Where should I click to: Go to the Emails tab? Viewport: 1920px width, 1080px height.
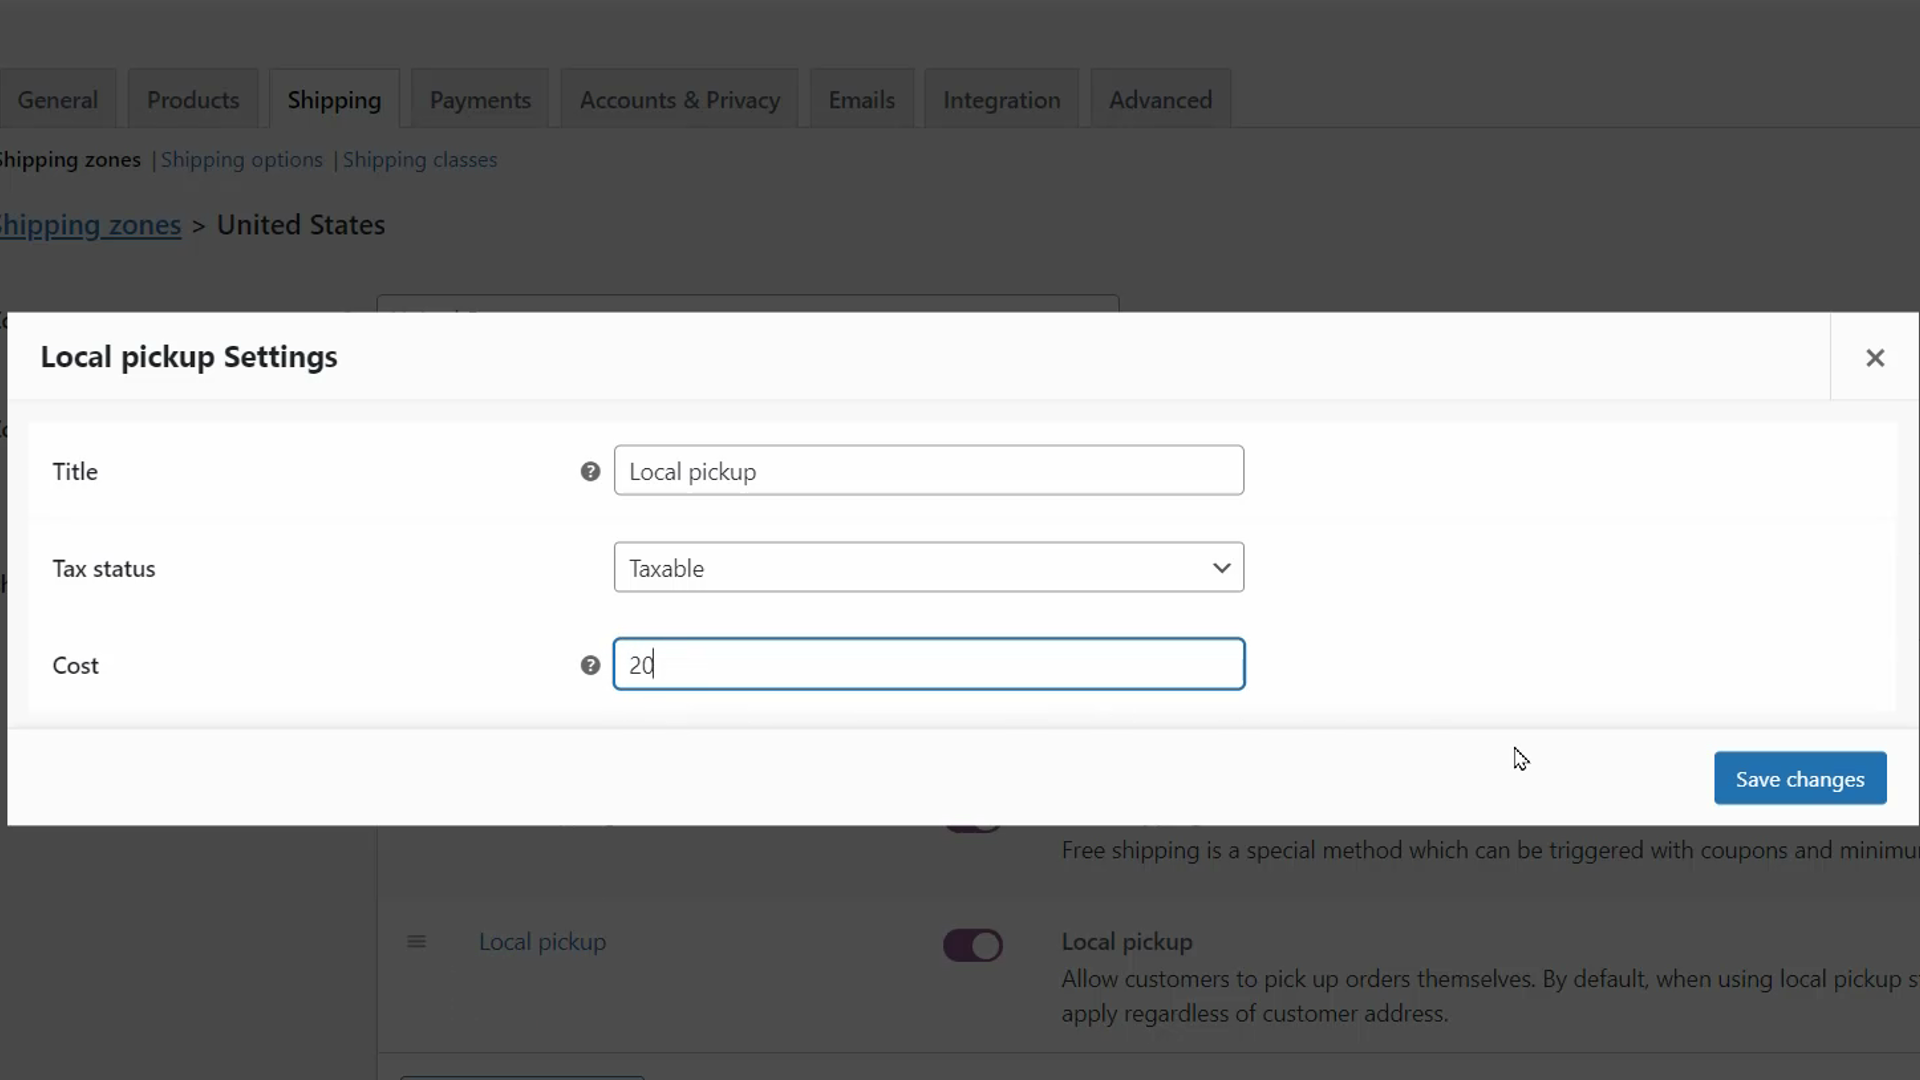(x=862, y=100)
